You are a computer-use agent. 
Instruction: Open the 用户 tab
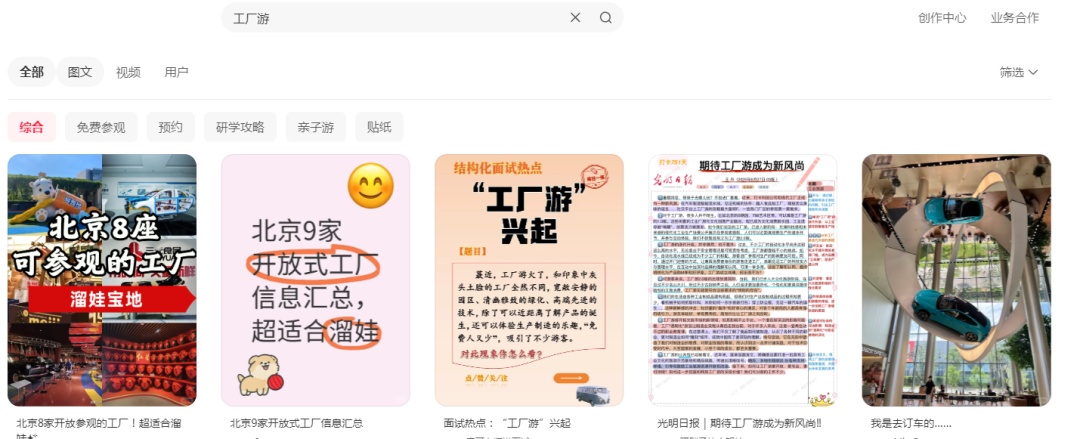click(x=176, y=72)
